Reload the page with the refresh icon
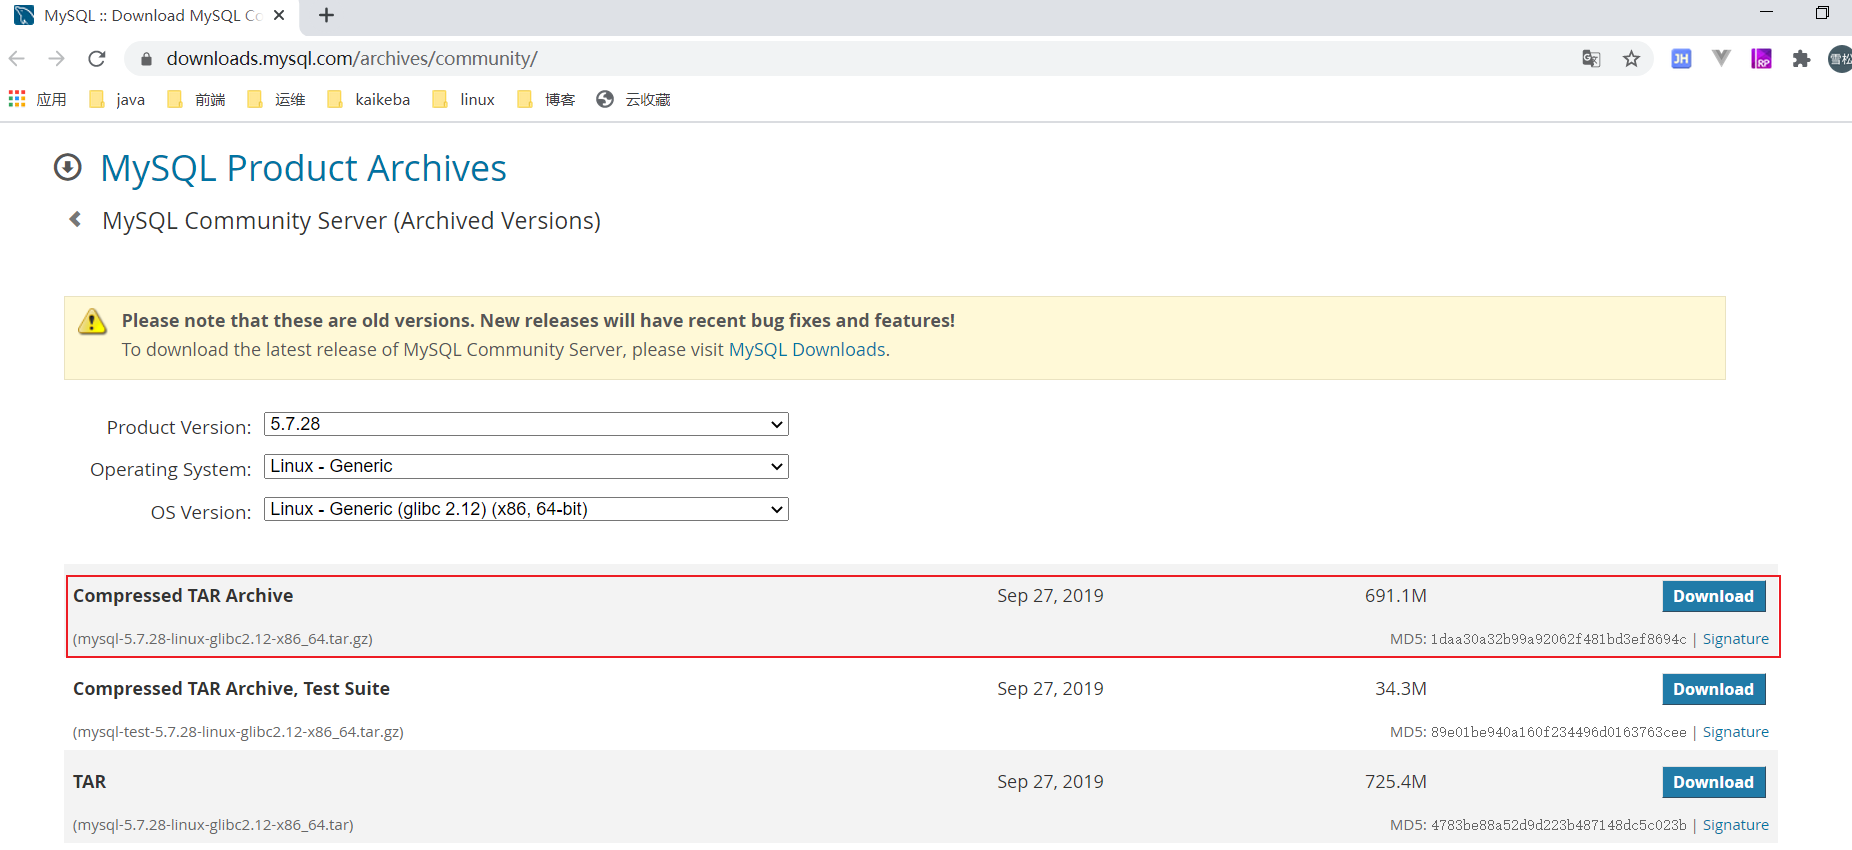This screenshot has height=850, width=1852. click(x=97, y=59)
